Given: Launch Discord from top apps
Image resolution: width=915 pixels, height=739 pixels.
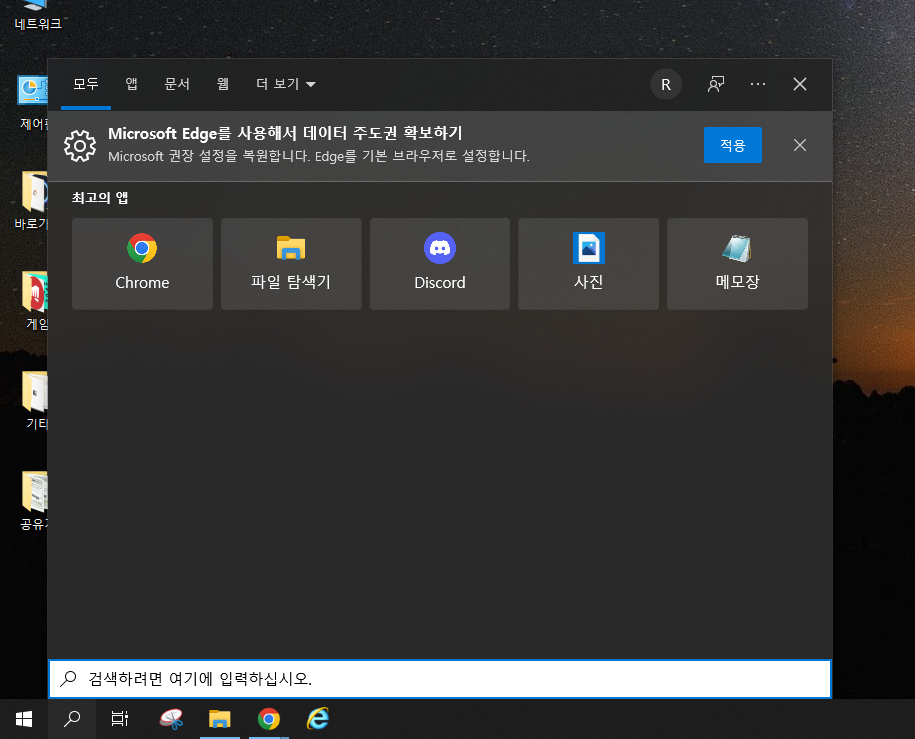Looking at the screenshot, I should click(439, 264).
